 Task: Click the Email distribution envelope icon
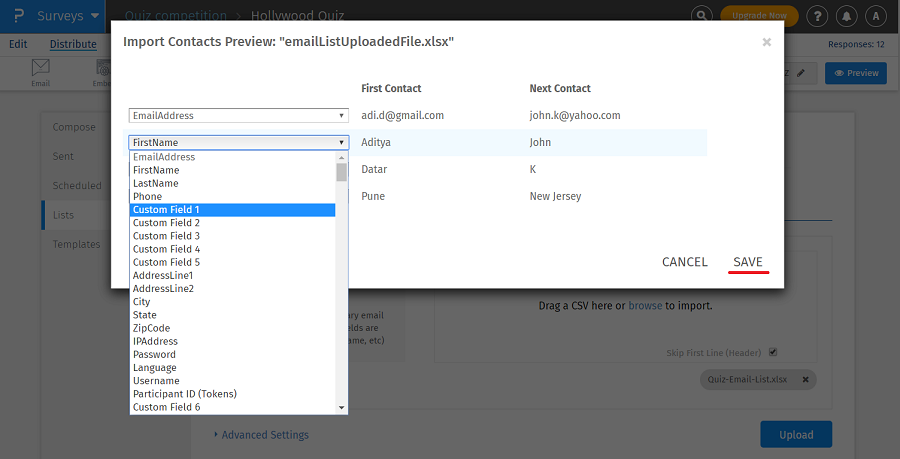(41, 69)
